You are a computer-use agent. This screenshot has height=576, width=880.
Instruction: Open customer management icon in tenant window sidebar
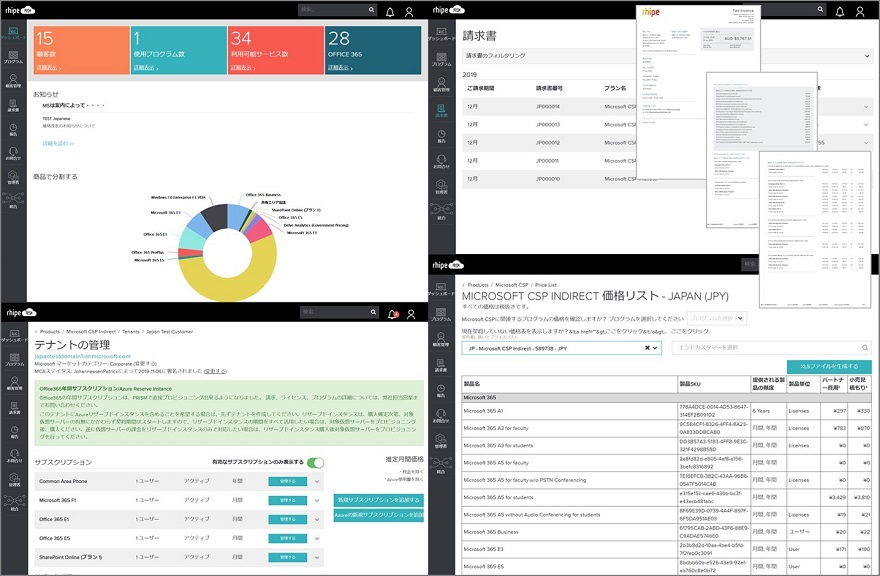coord(15,384)
